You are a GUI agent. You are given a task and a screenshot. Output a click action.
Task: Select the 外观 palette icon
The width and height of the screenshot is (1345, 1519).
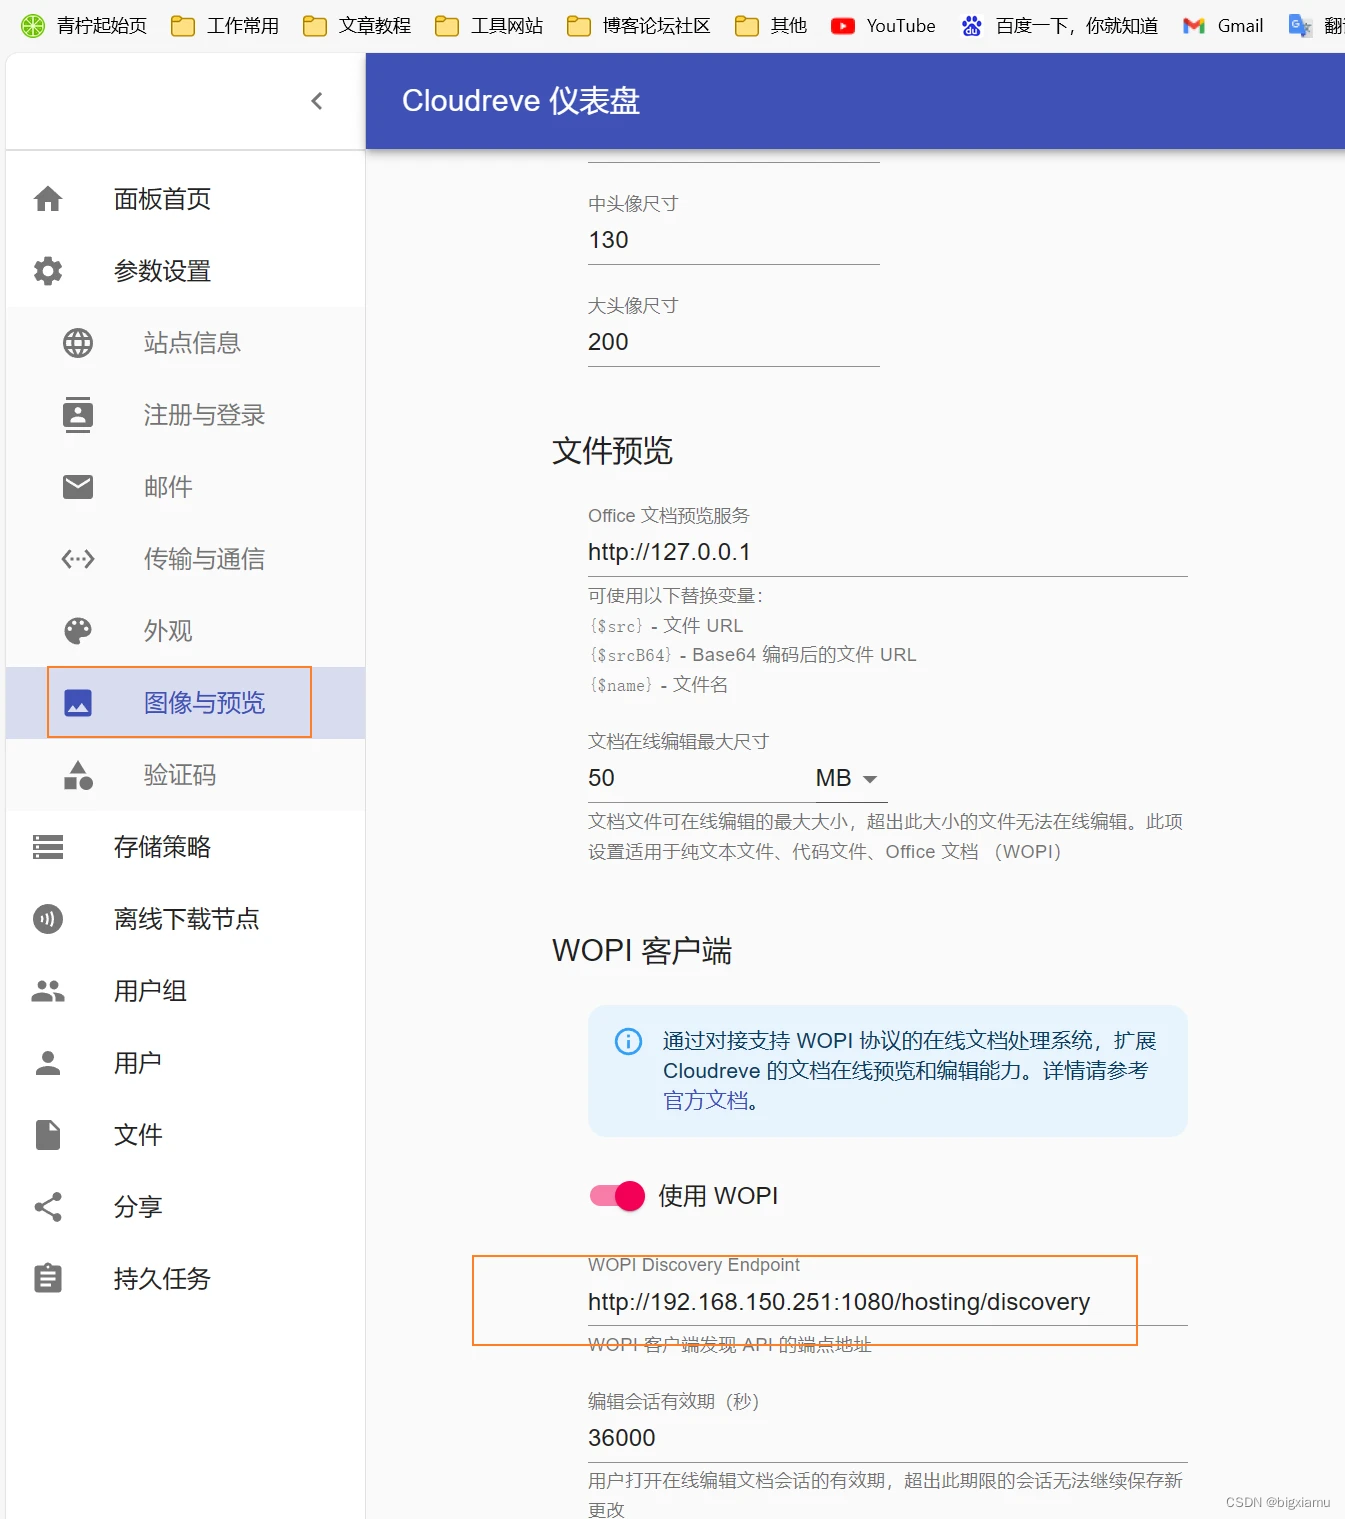click(x=78, y=631)
